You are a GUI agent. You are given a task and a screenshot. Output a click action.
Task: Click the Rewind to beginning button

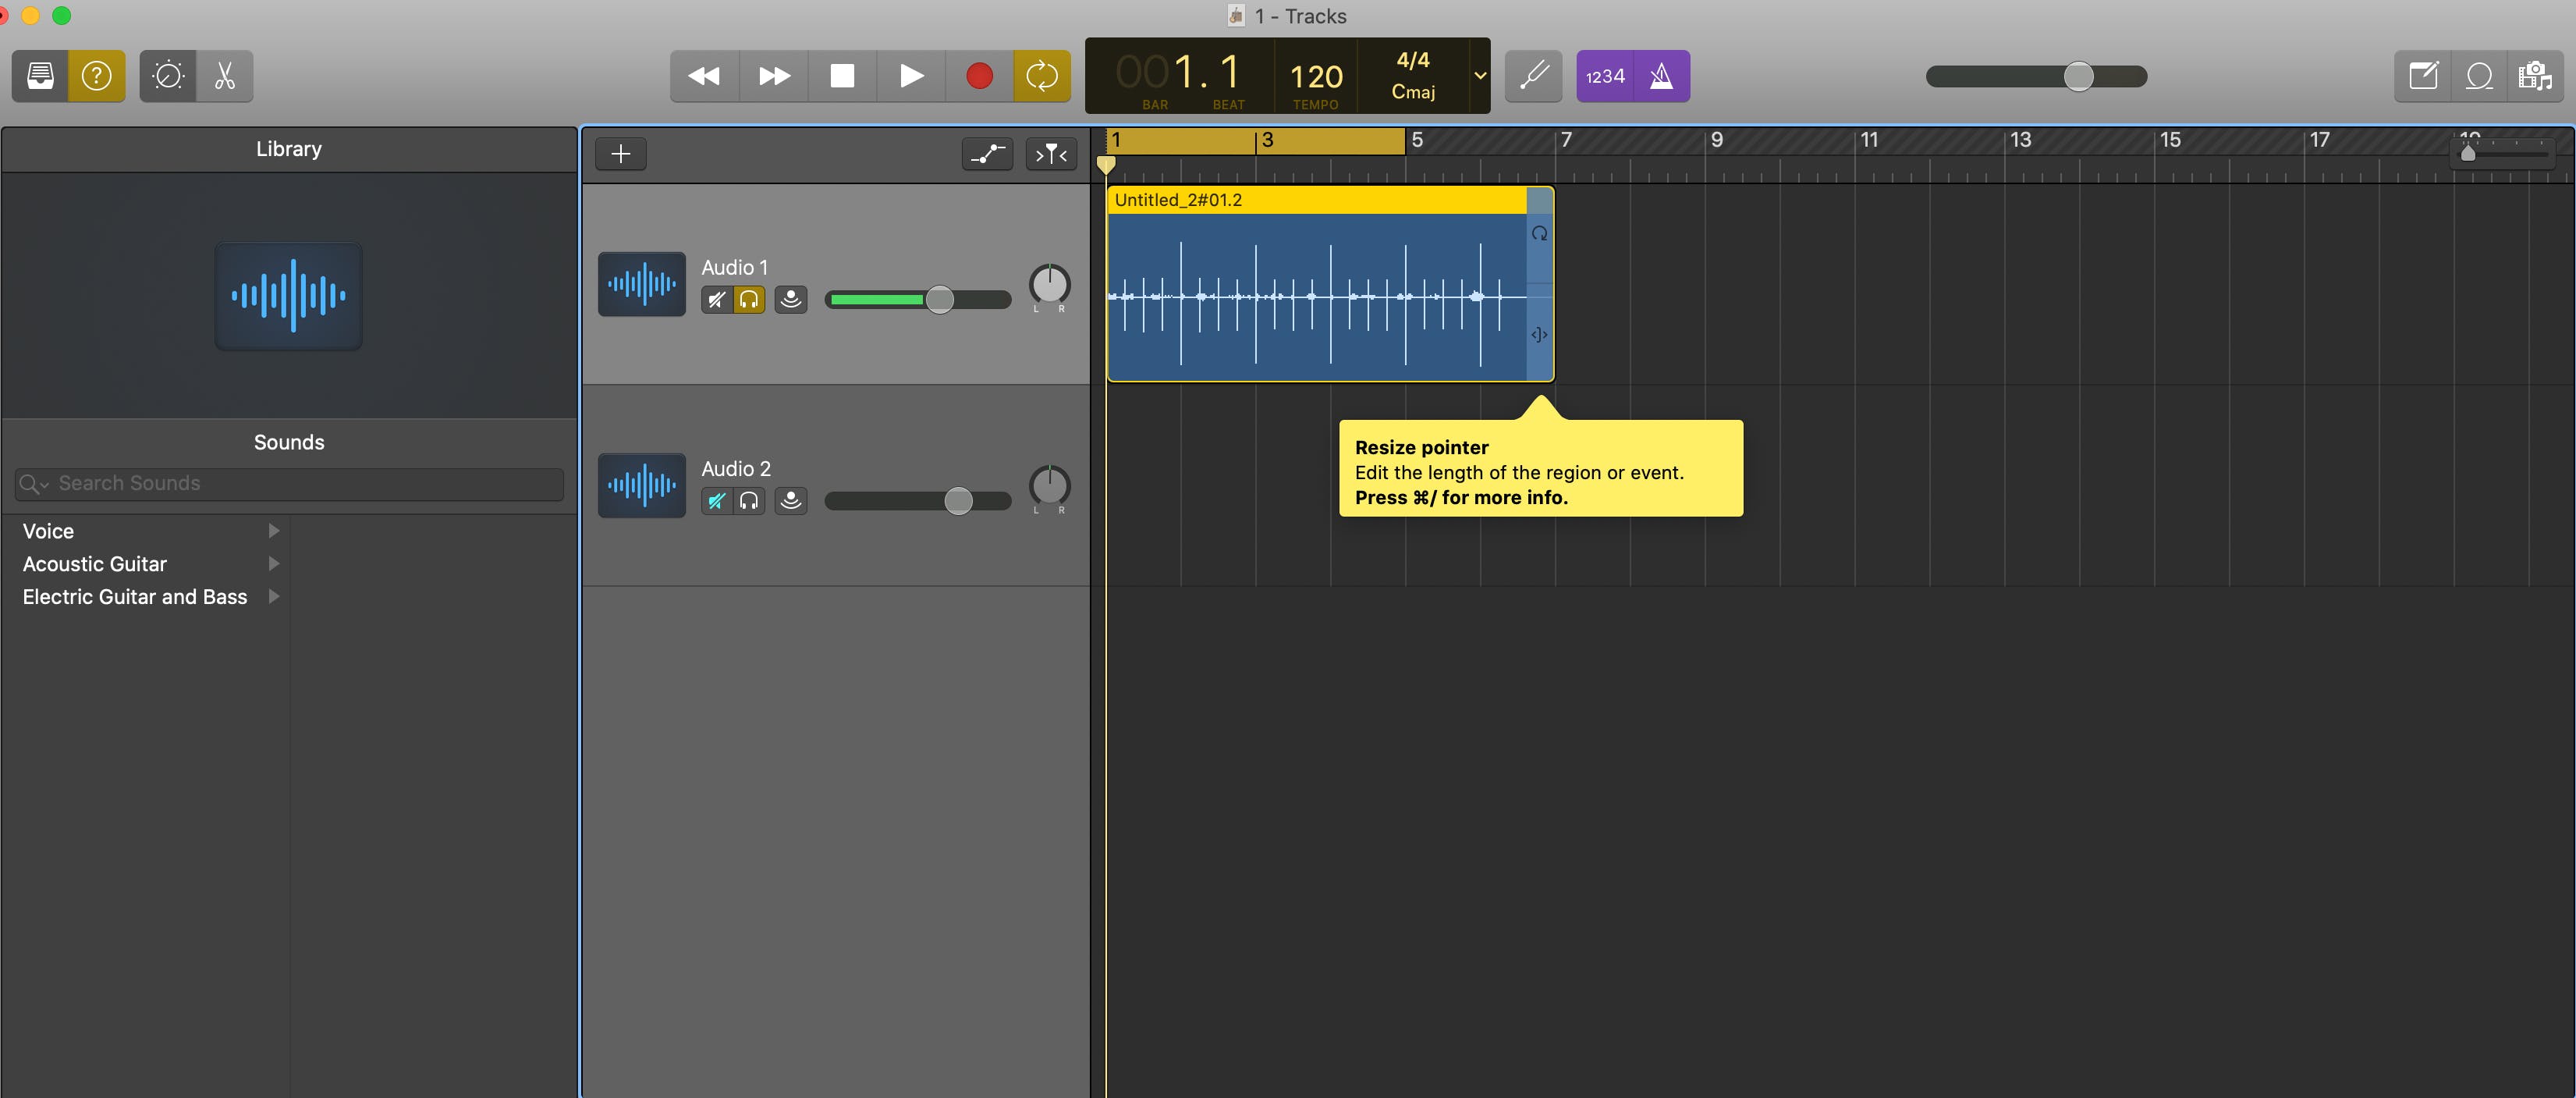[x=704, y=74]
